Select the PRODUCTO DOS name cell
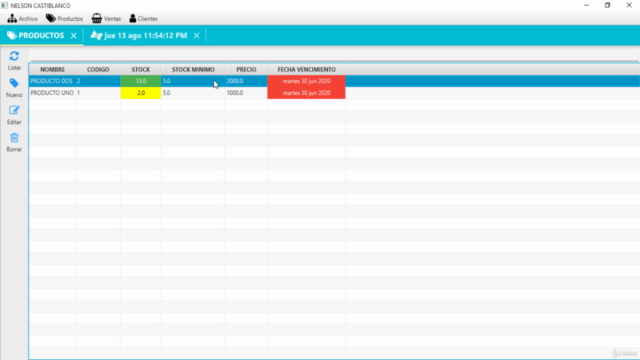This screenshot has height=360, width=640. (52, 81)
